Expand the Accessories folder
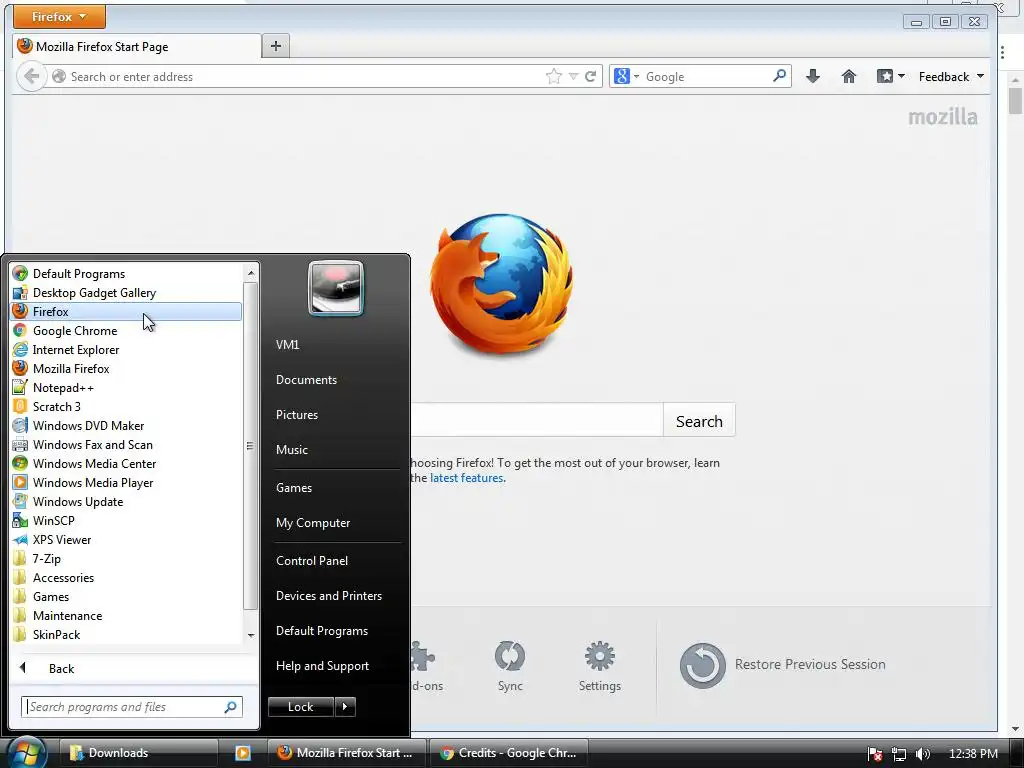1024x768 pixels. point(127,577)
